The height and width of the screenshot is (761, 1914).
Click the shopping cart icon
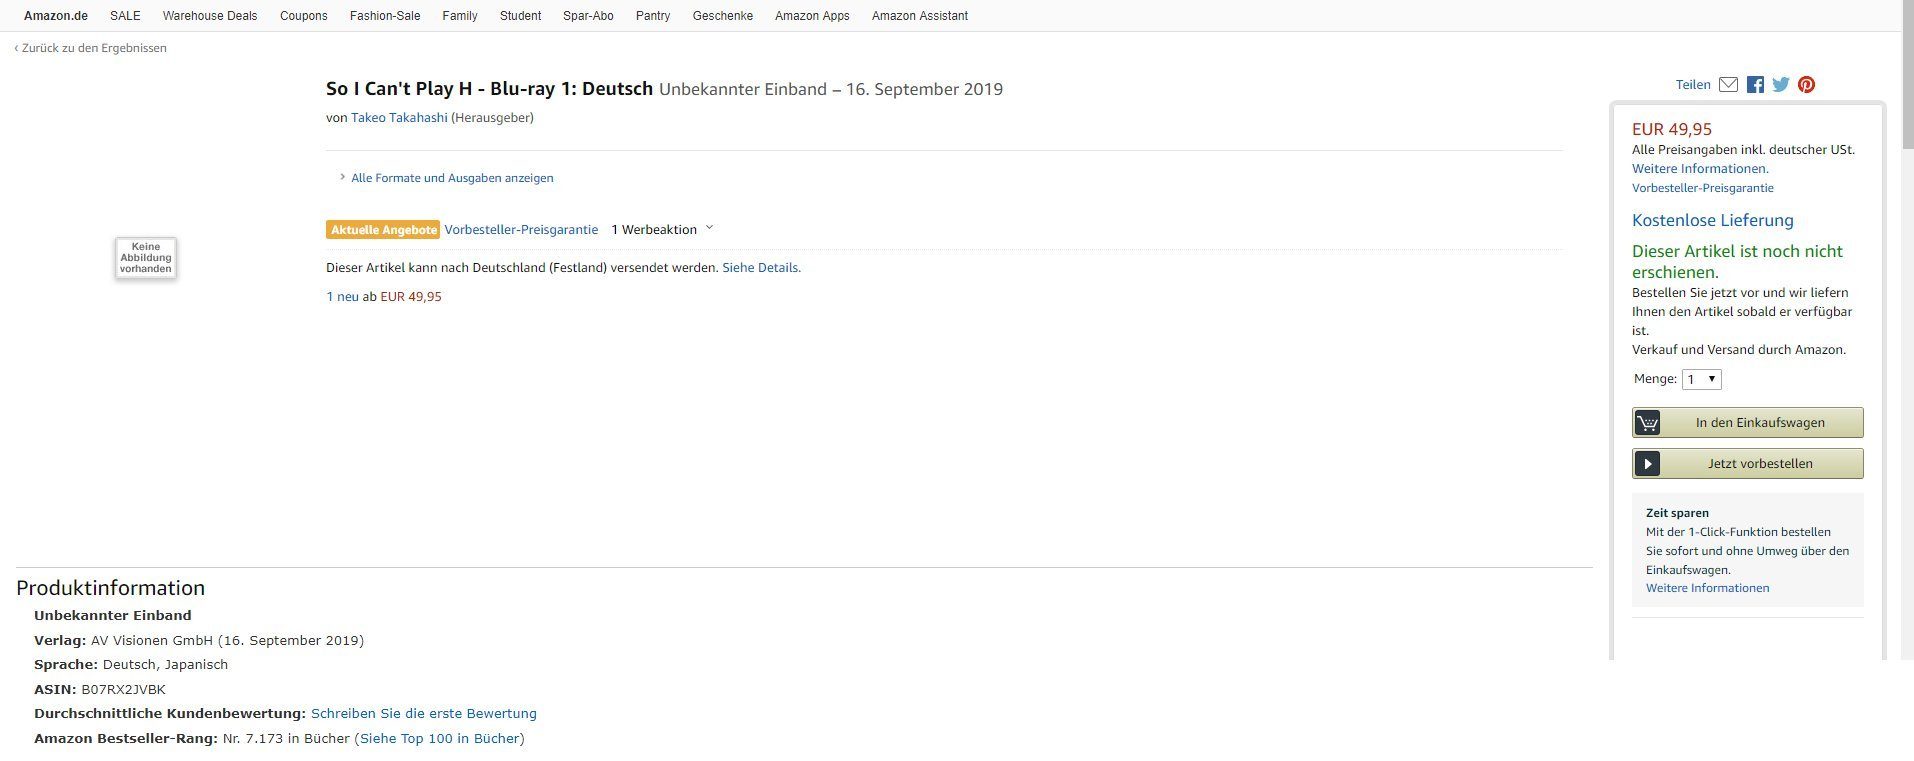[x=1647, y=423]
